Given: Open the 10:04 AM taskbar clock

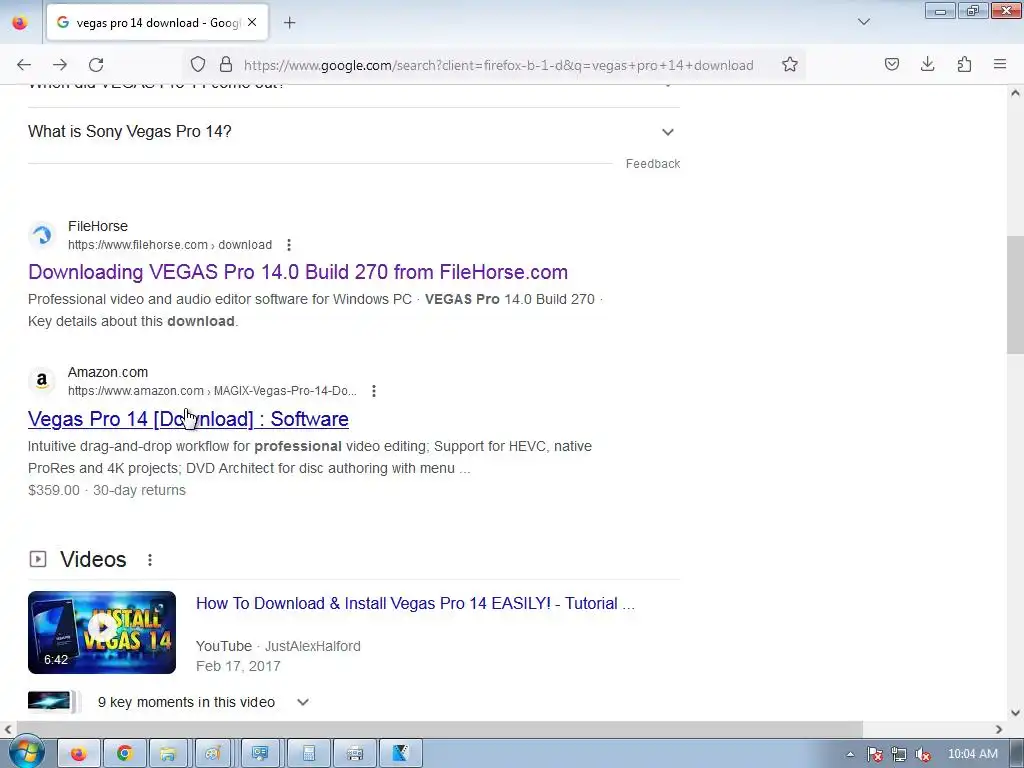Looking at the screenshot, I should 972,754.
